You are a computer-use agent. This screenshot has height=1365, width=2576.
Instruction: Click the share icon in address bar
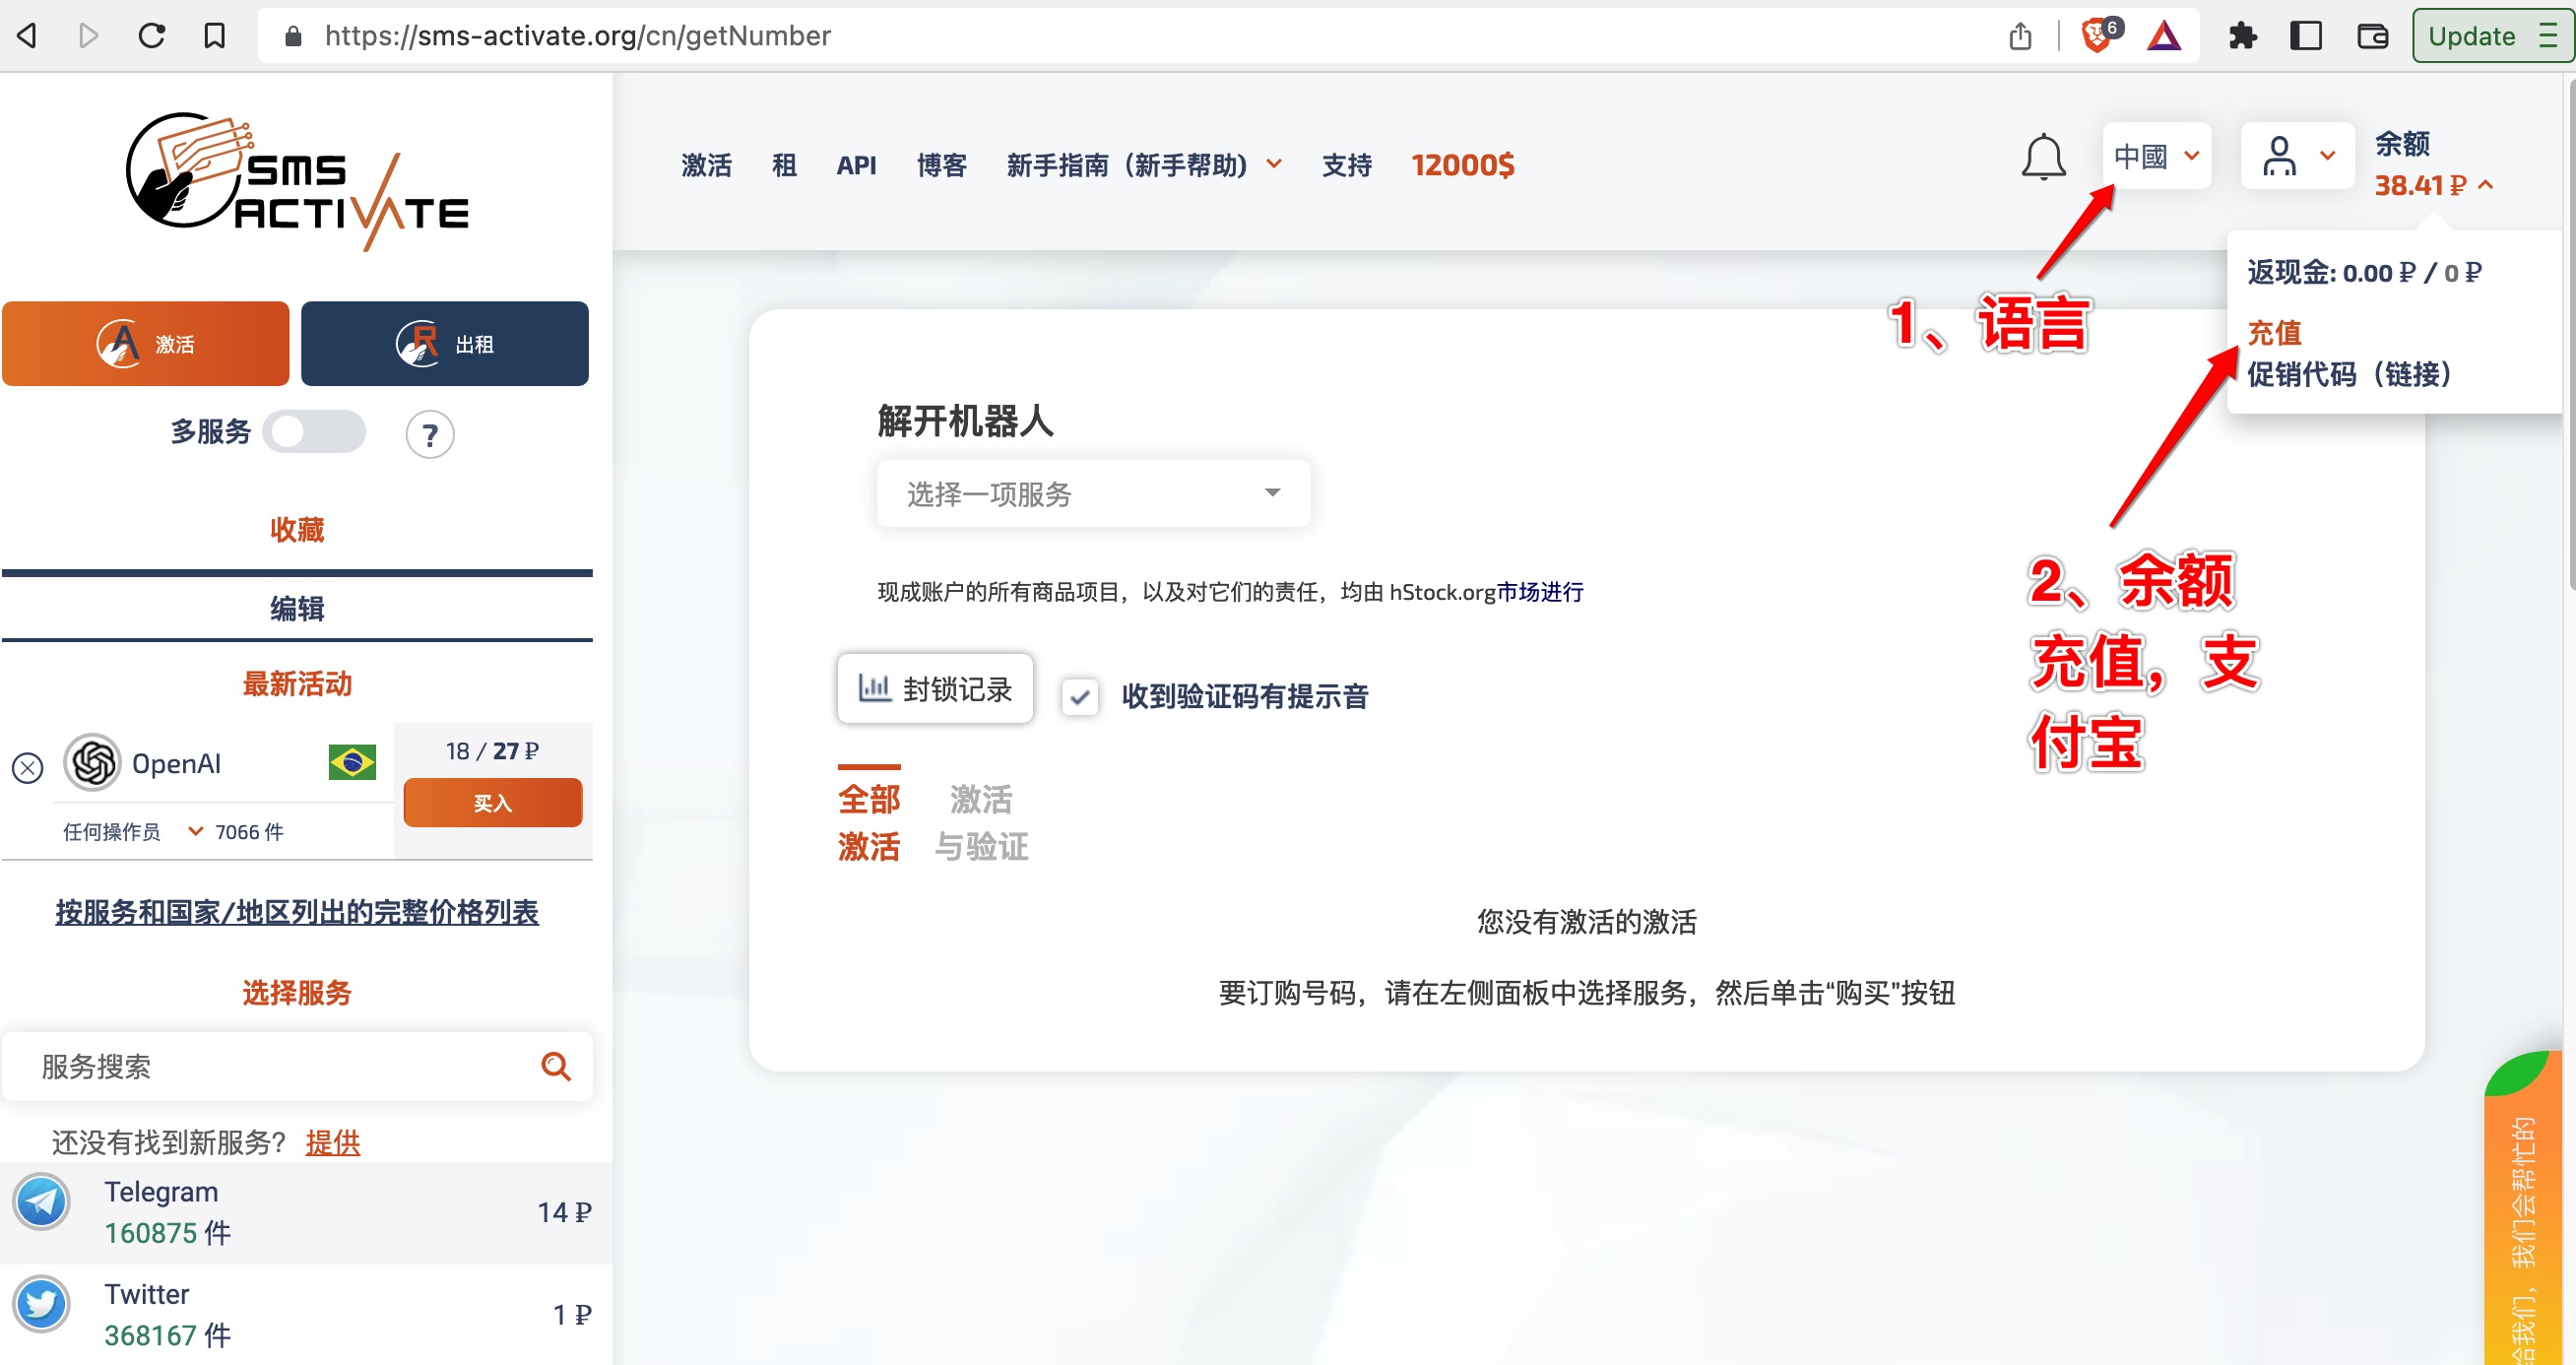click(2020, 36)
